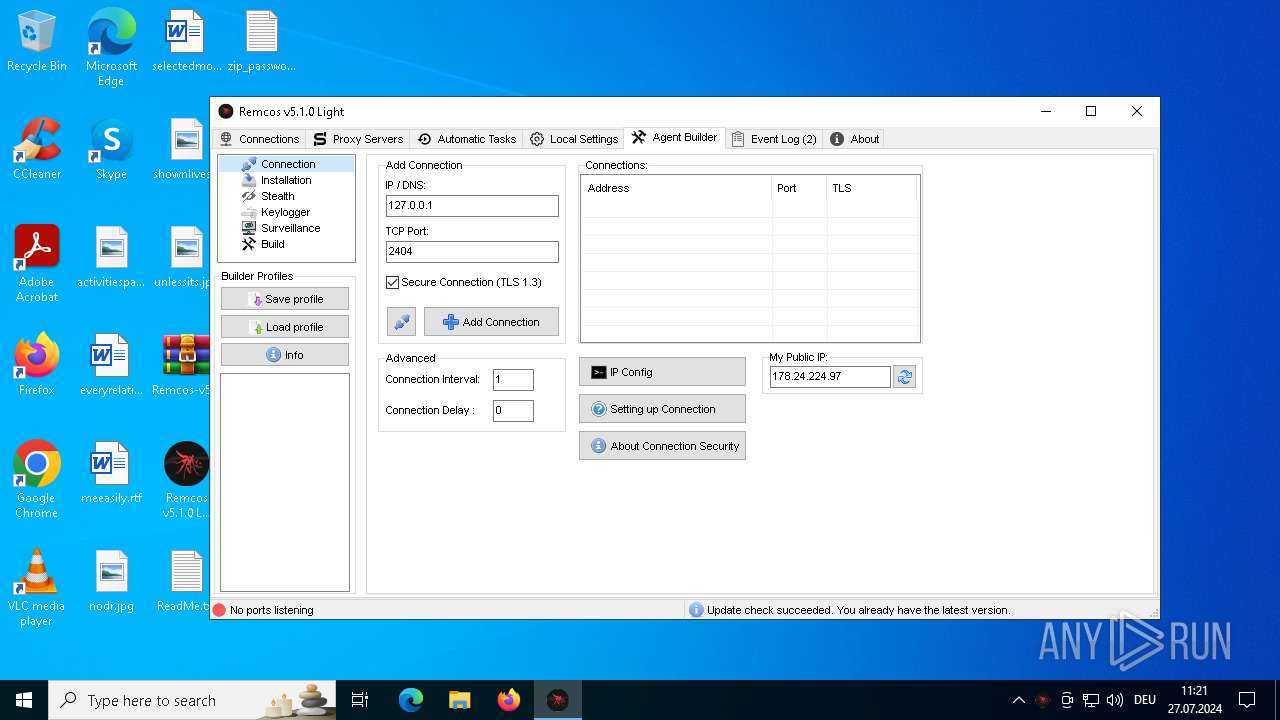This screenshot has height=720, width=1280.
Task: Refresh the public IP address
Action: coord(905,377)
